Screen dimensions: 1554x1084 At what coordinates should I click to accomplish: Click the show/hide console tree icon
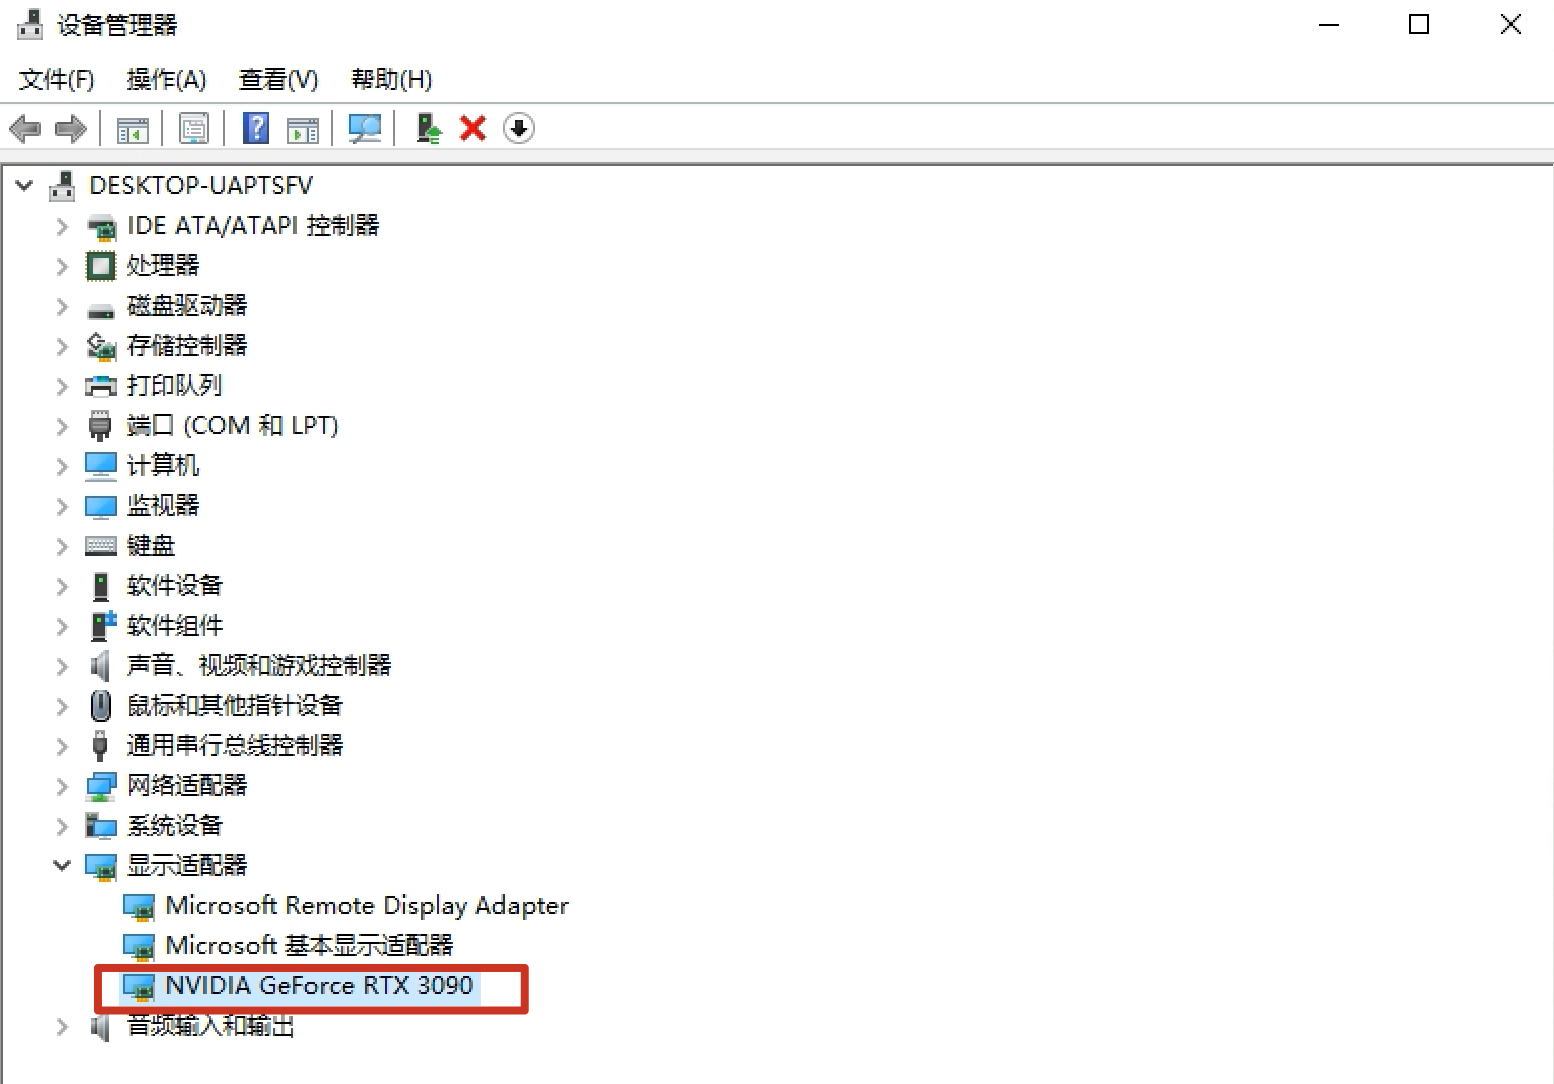pyautogui.click(x=132, y=129)
